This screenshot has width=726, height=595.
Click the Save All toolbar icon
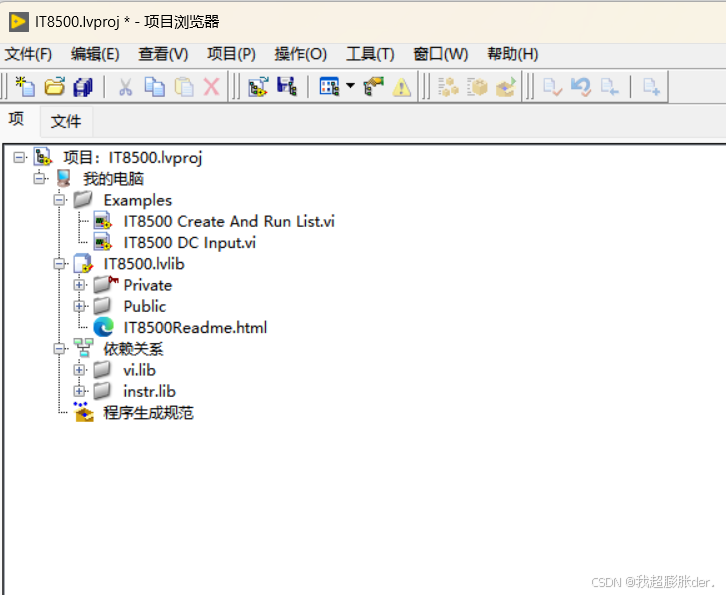[x=83, y=87]
